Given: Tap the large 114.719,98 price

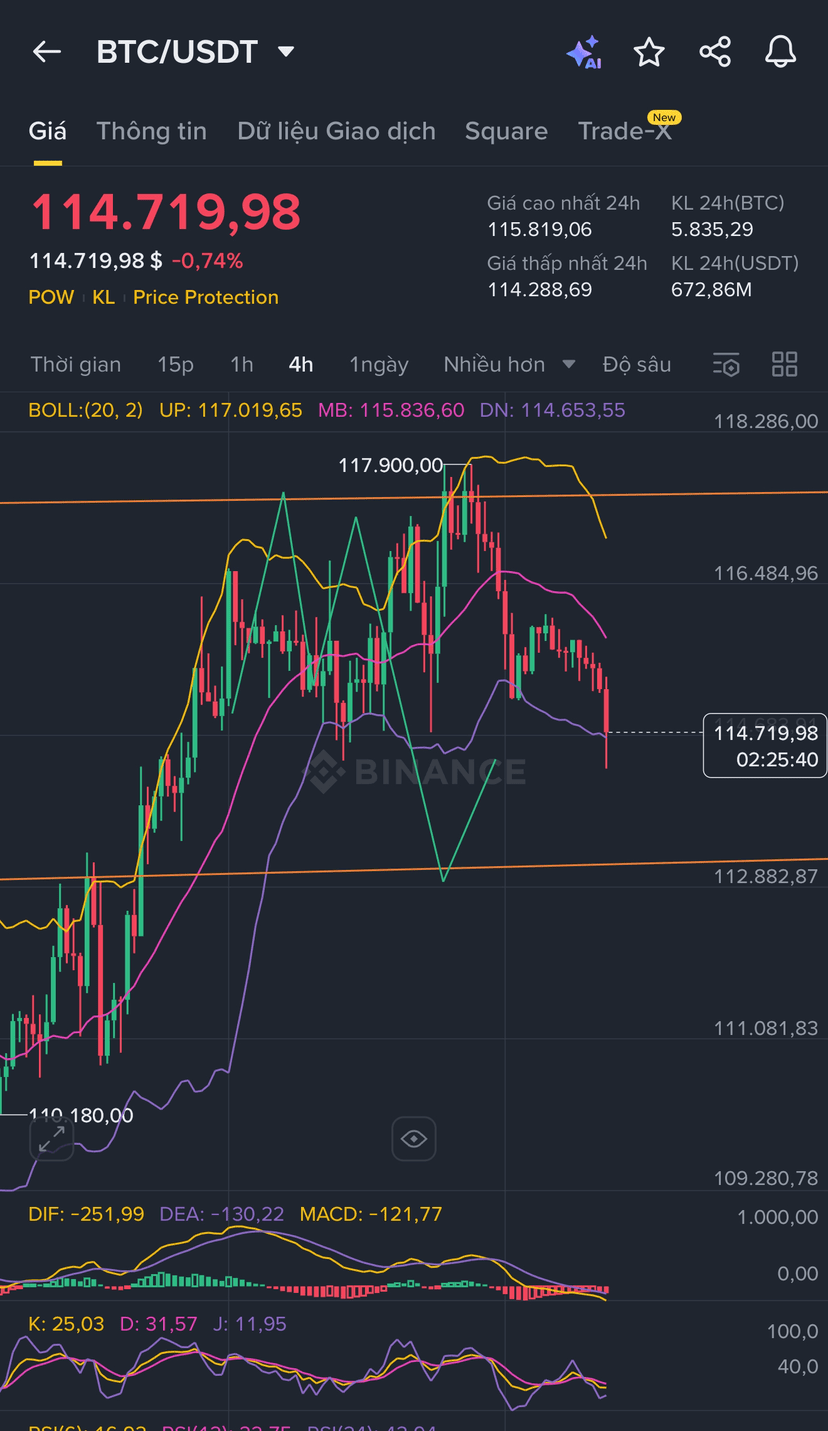Looking at the screenshot, I should pos(165,212).
